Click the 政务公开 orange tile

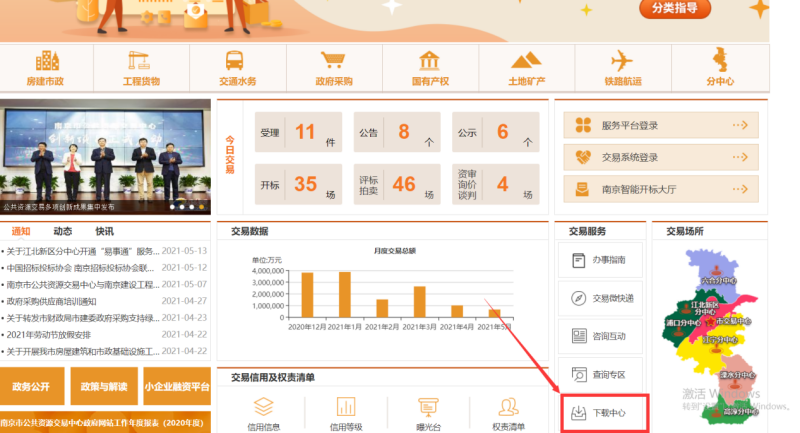(x=33, y=387)
